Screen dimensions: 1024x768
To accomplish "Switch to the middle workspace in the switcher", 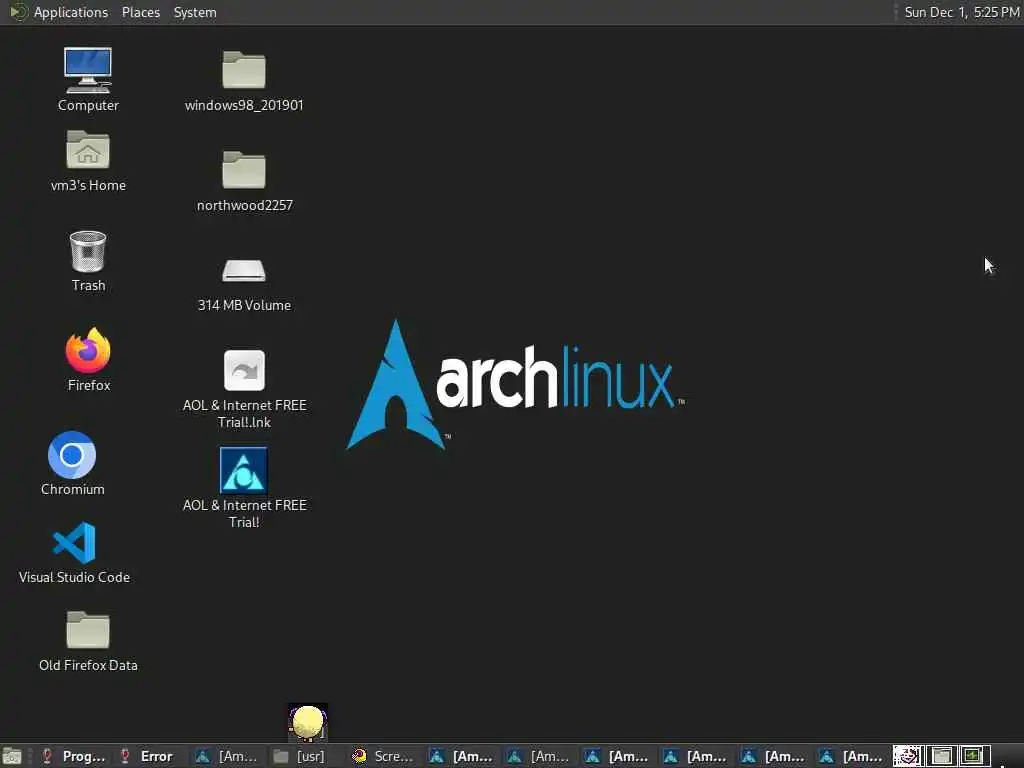I will (x=941, y=756).
